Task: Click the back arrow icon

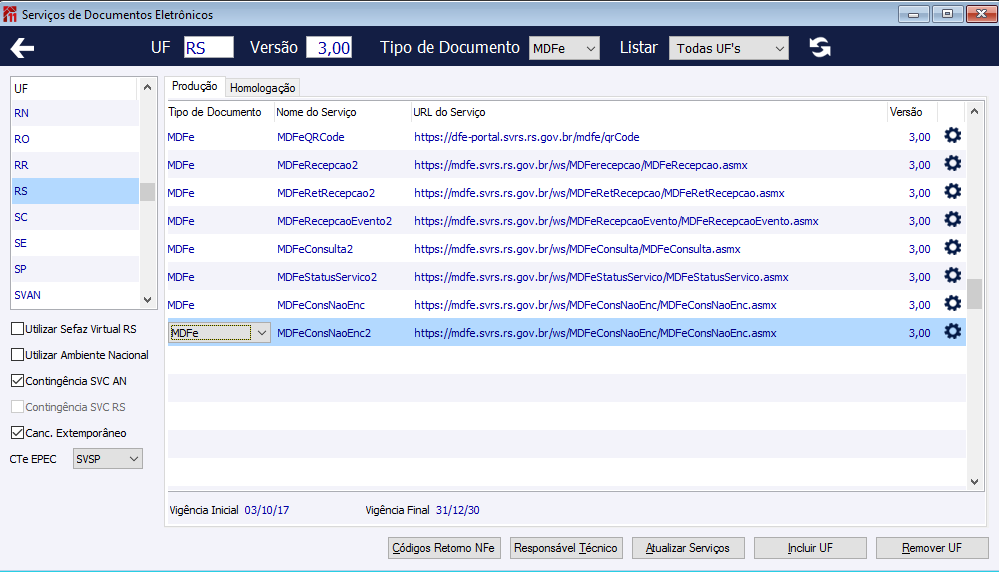Action: tap(22, 48)
